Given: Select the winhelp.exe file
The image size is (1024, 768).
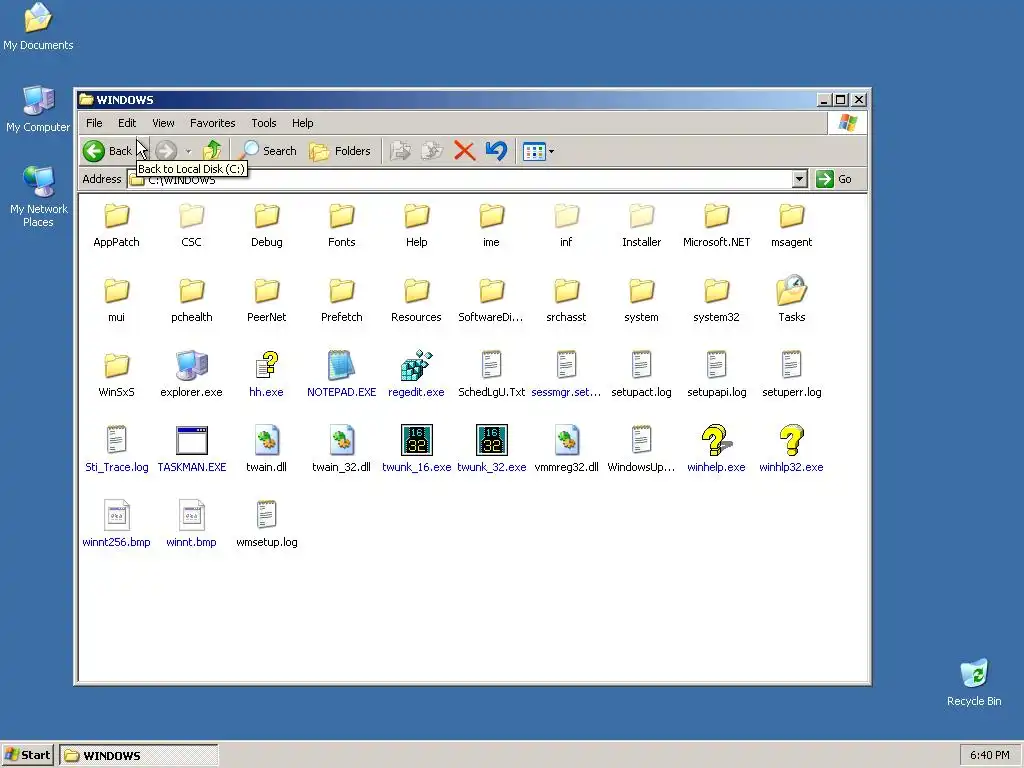Looking at the screenshot, I should coord(716,451).
